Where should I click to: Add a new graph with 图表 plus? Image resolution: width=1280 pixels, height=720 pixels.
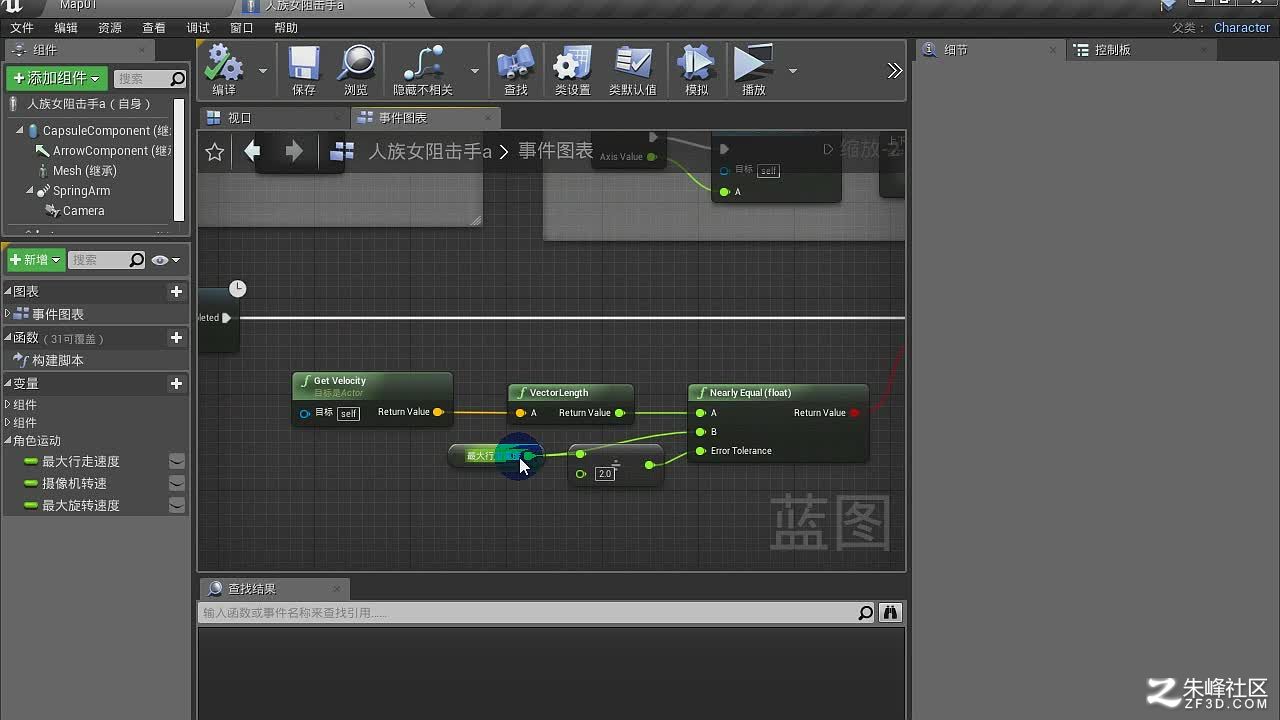coord(176,292)
